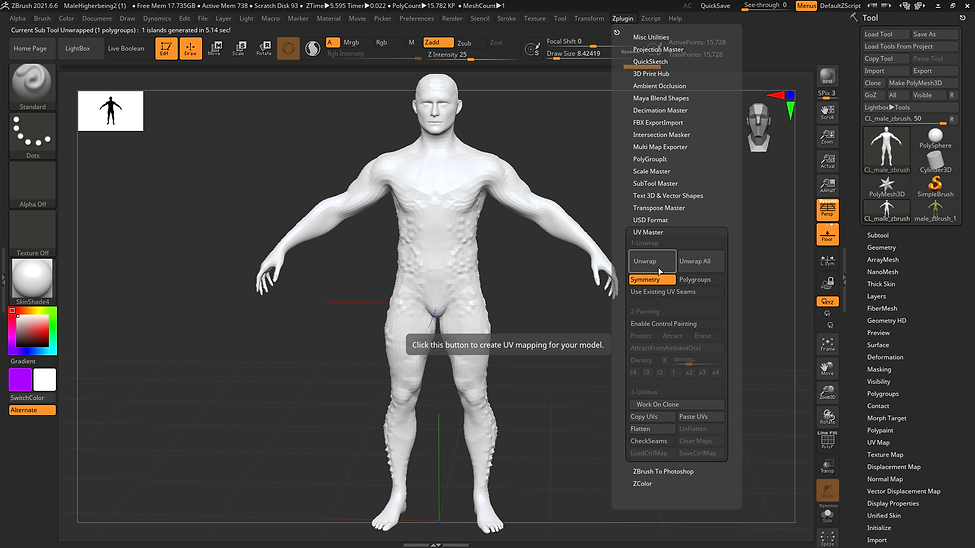Expand the Subtool palette section

(x=877, y=235)
